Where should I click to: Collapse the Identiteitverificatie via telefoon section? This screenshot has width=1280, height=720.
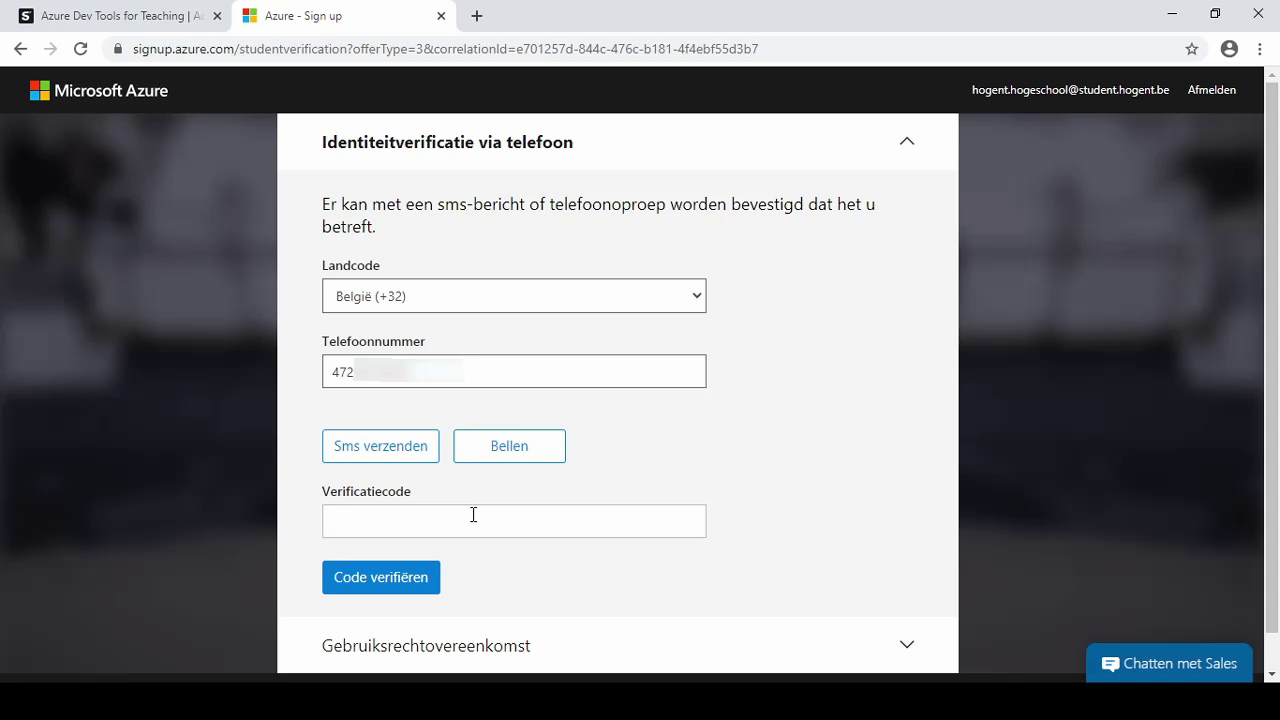click(907, 142)
